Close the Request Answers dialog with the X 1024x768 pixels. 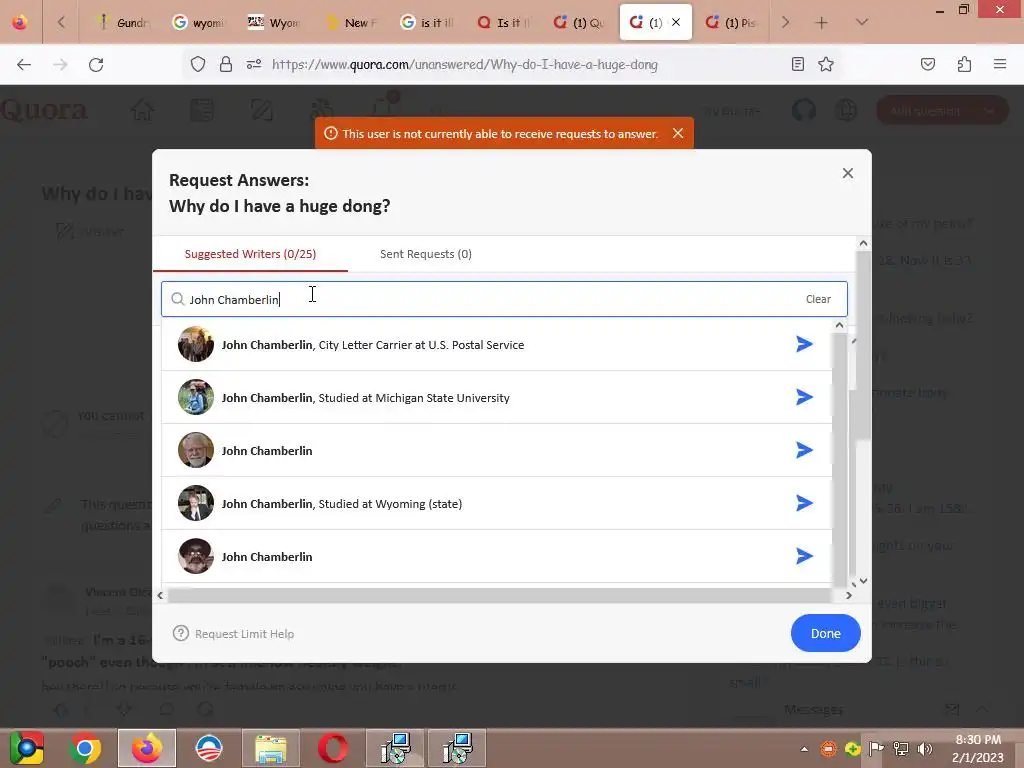848,173
